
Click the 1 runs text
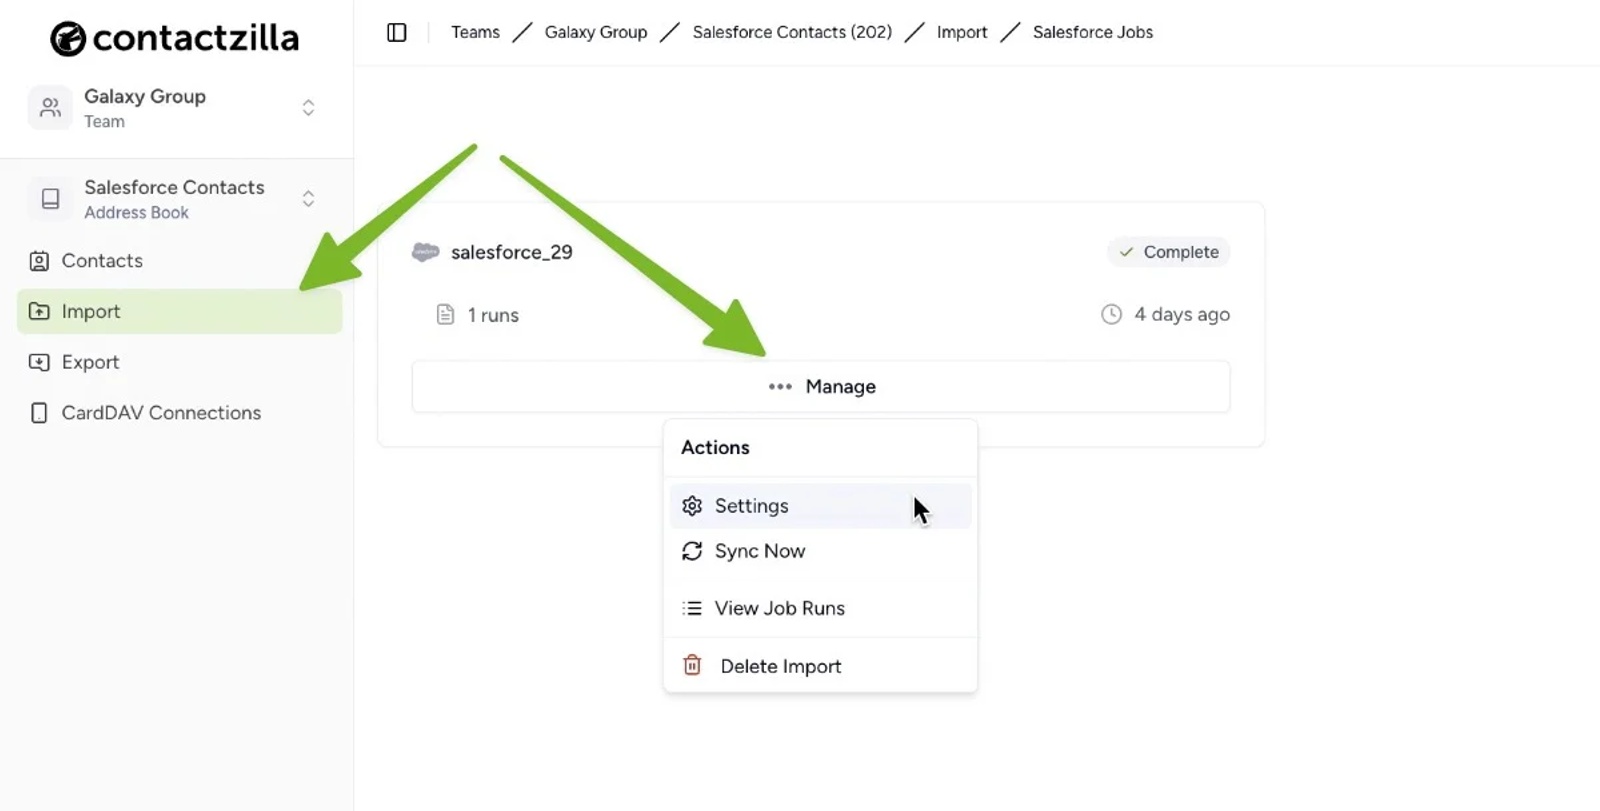click(493, 315)
